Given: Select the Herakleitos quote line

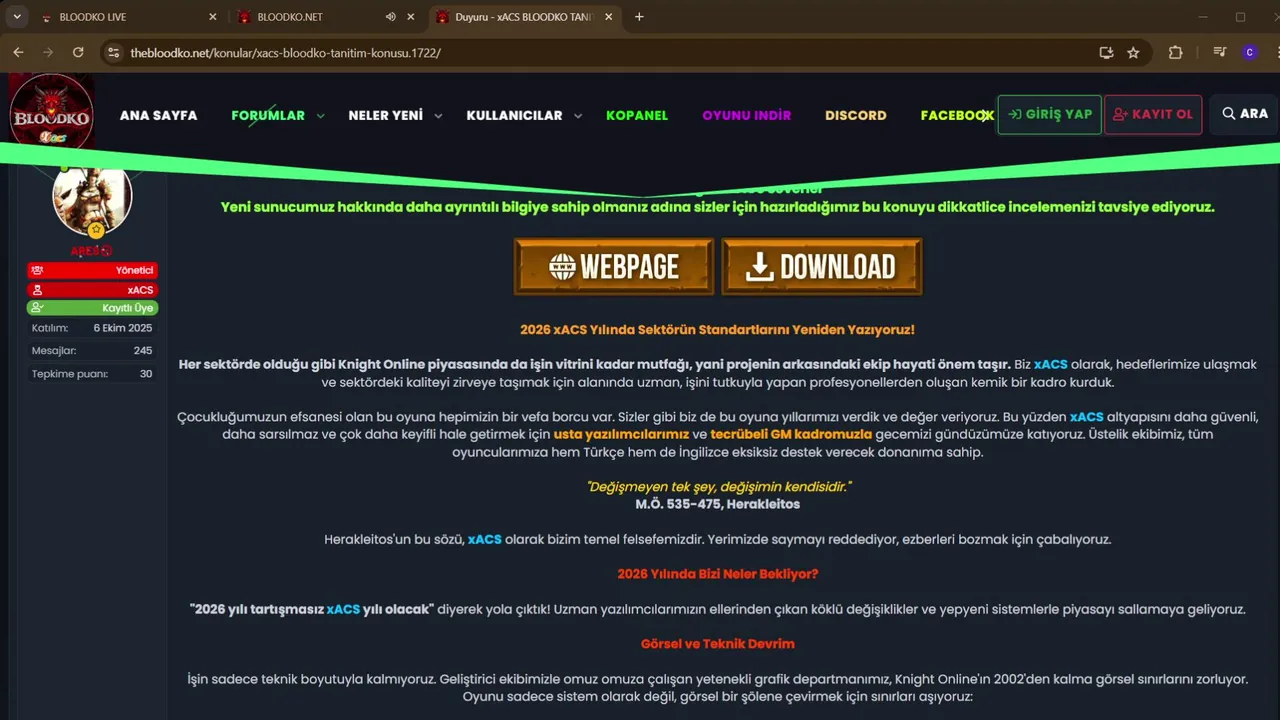Looking at the screenshot, I should (719, 487).
